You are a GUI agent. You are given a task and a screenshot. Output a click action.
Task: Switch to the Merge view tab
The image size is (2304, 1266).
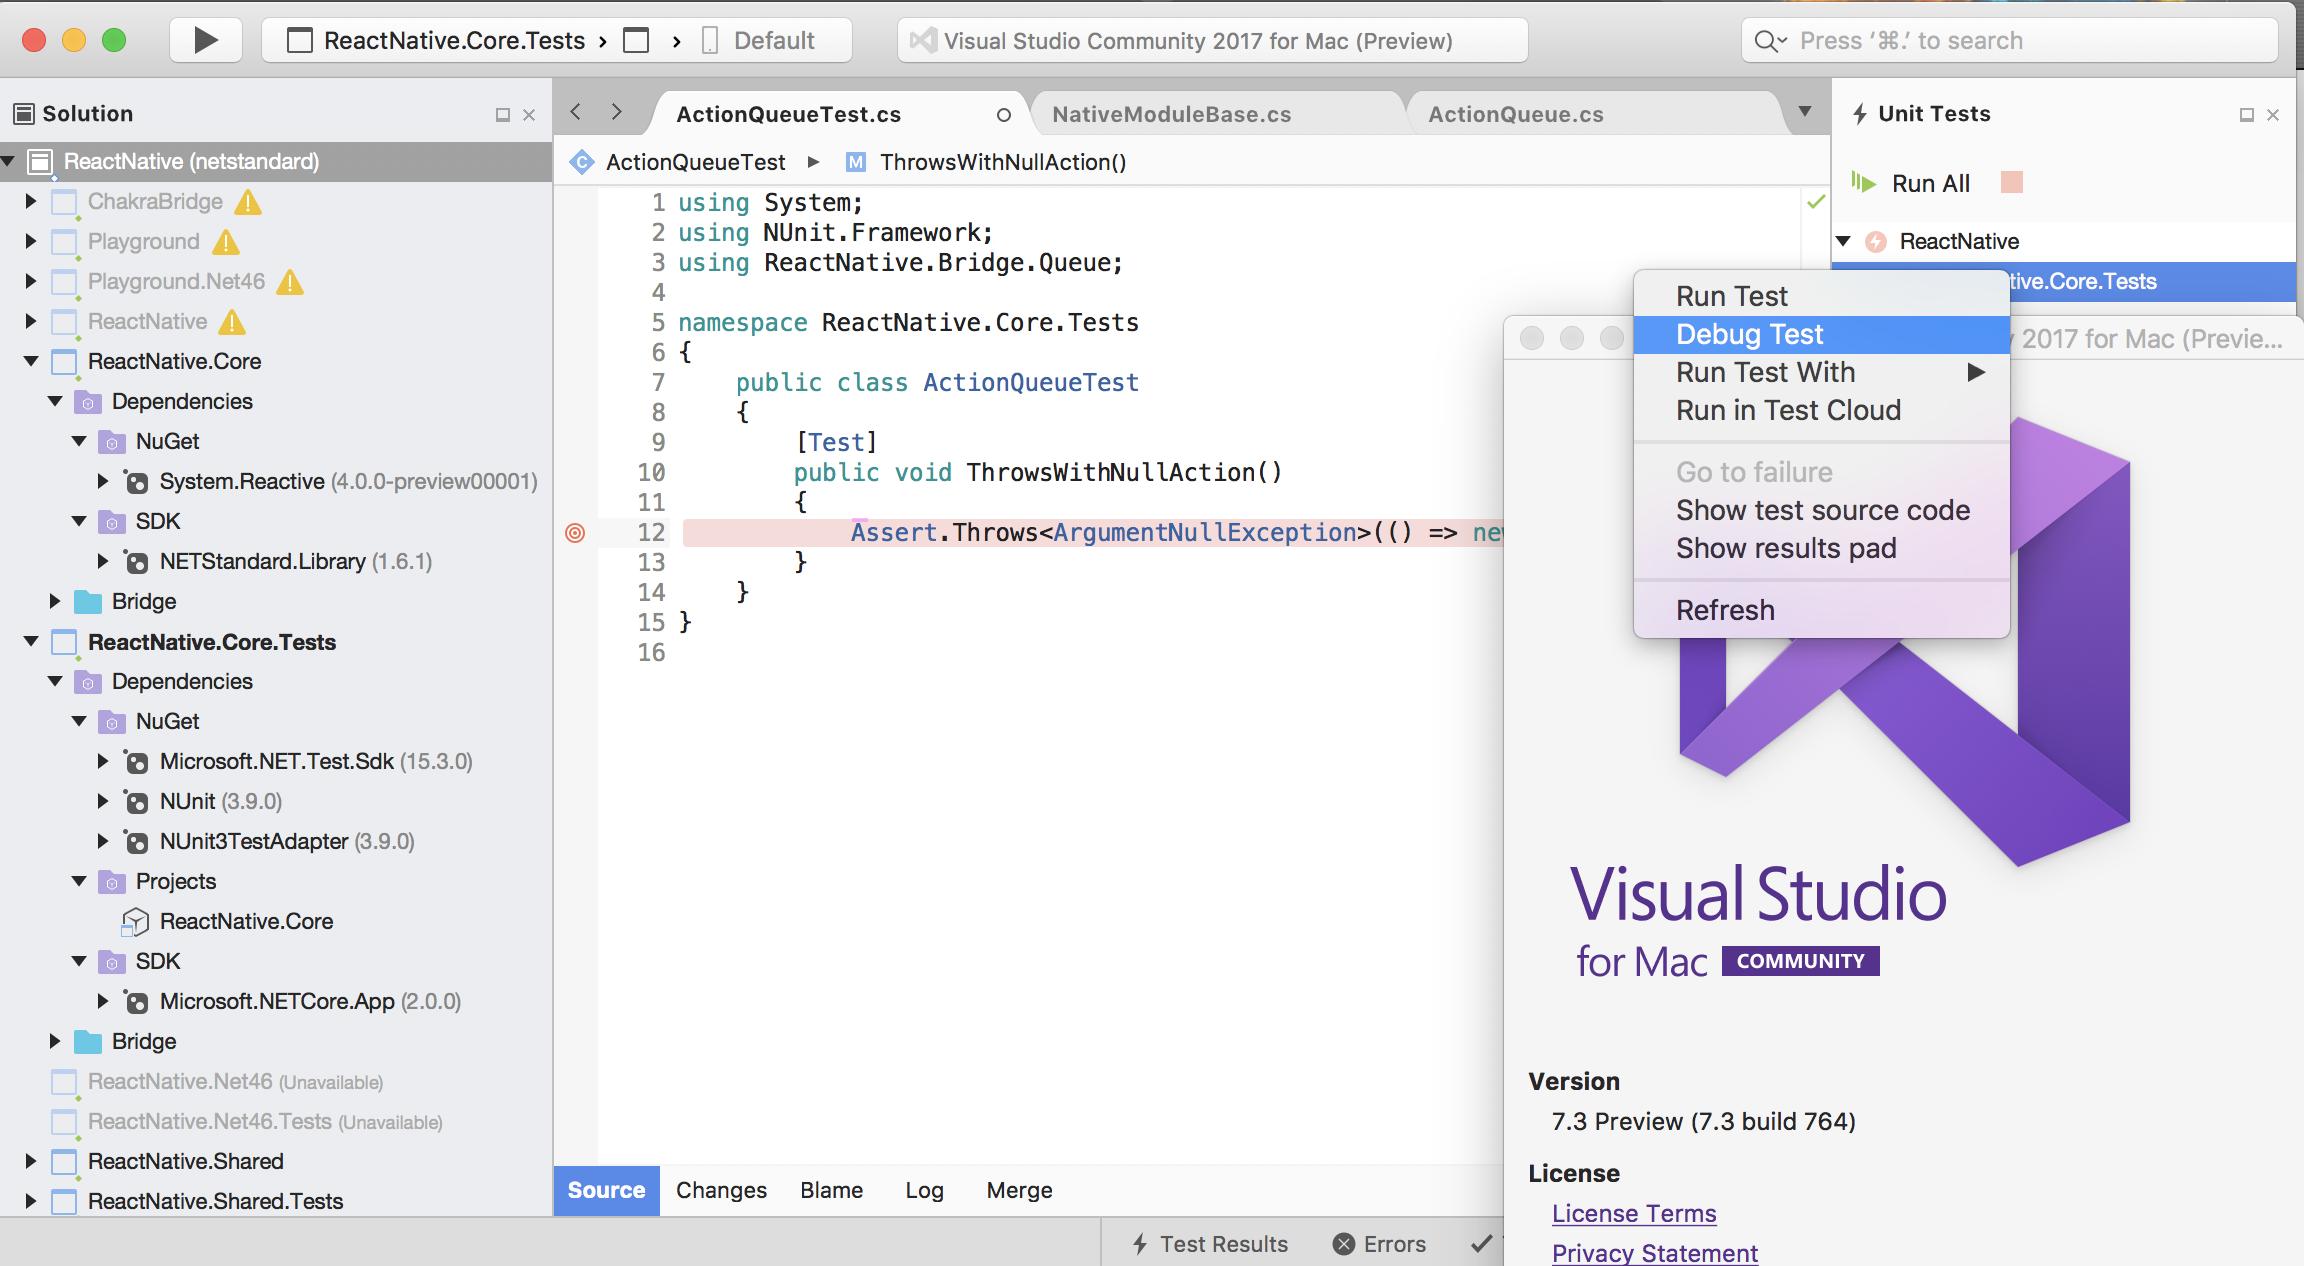pyautogui.click(x=1019, y=1190)
